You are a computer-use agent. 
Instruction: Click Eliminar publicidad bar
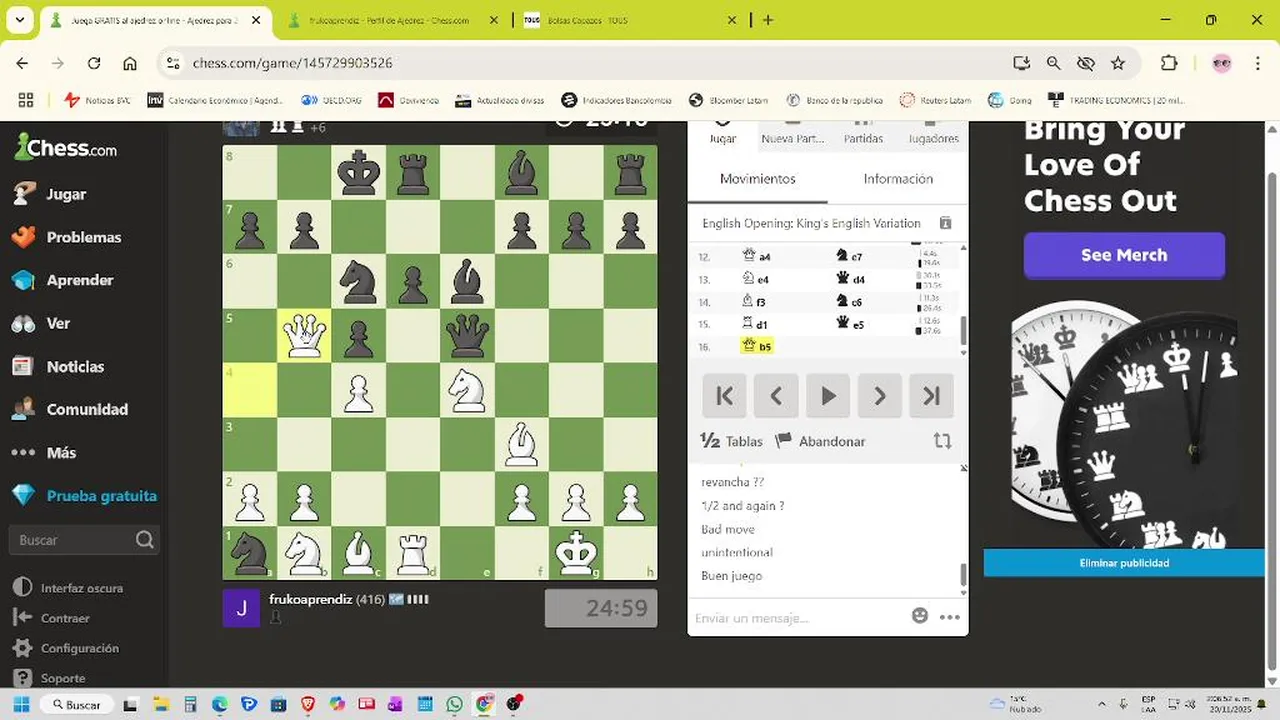(x=1124, y=563)
